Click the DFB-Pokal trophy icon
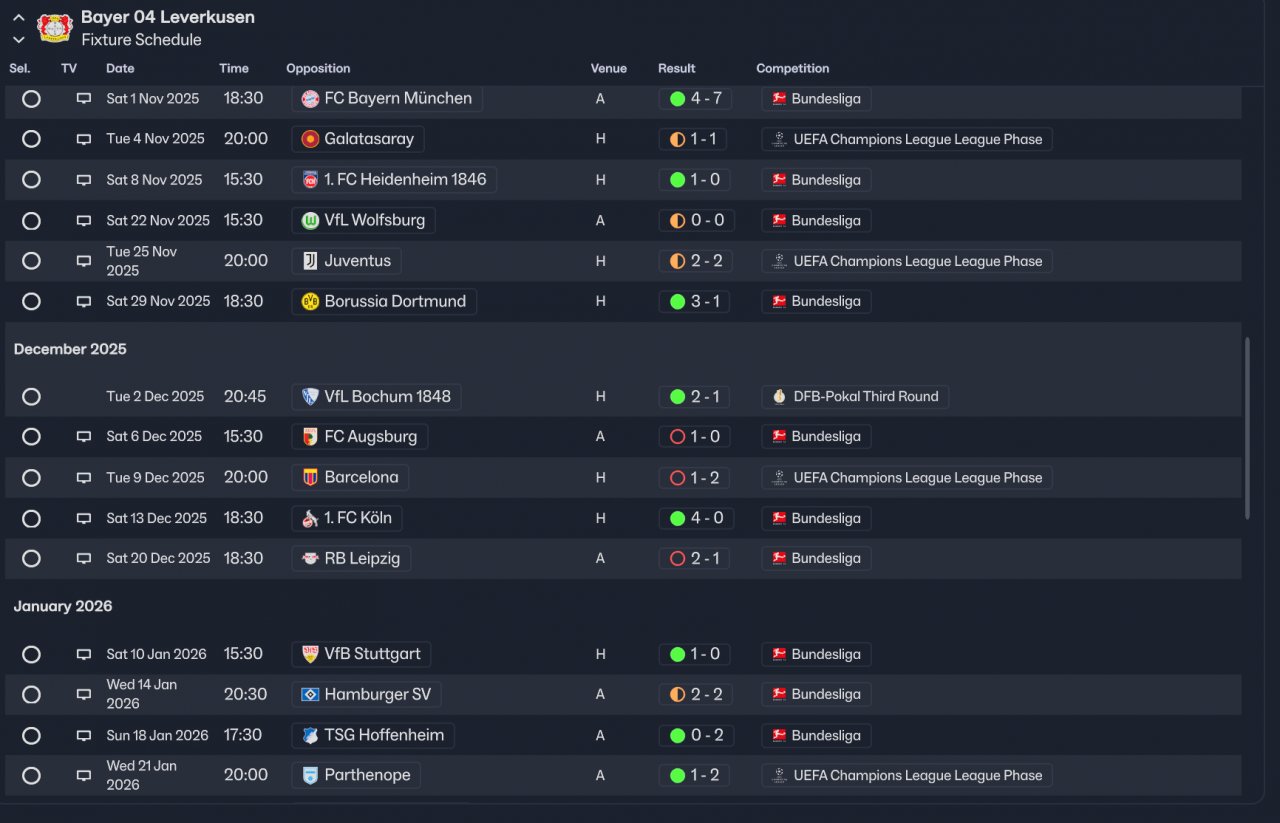The image size is (1280, 823). point(779,397)
